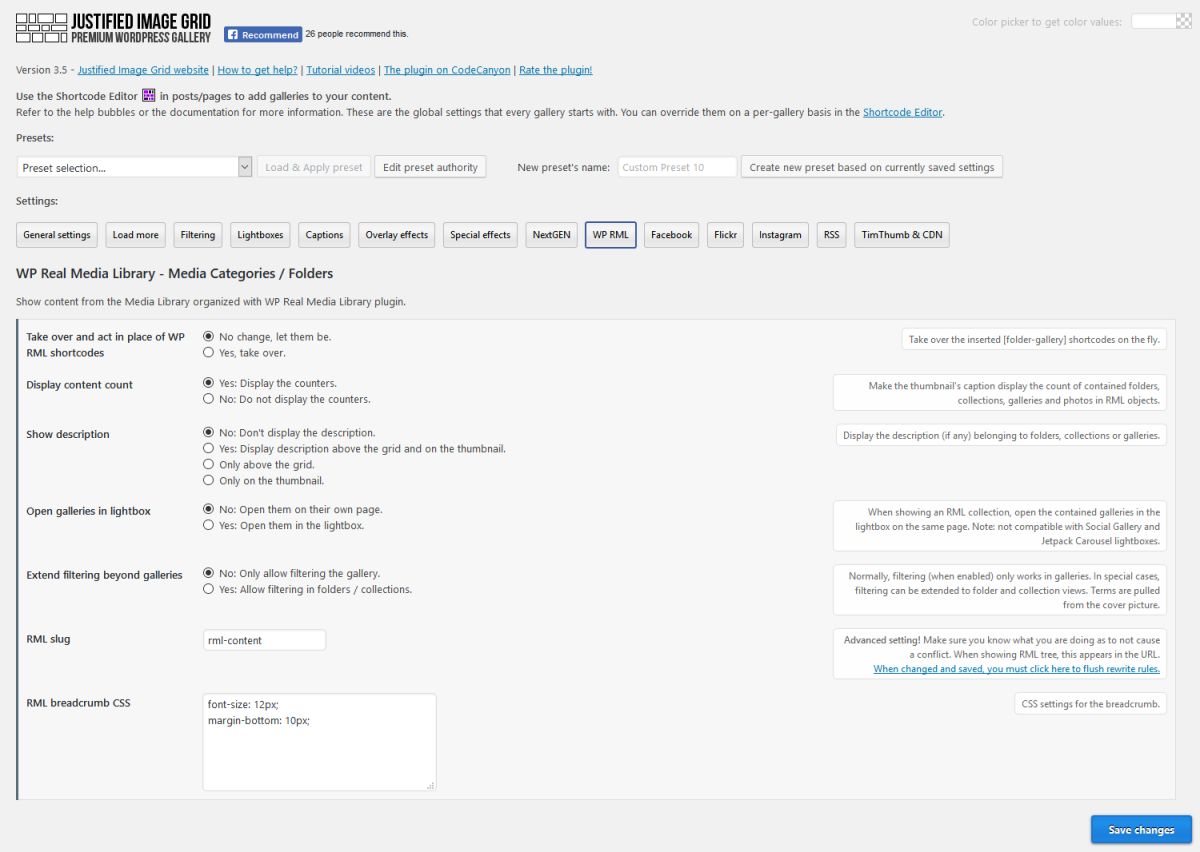The width and height of the screenshot is (1200, 852).
Task: Select the WP RML tab
Action: point(611,235)
